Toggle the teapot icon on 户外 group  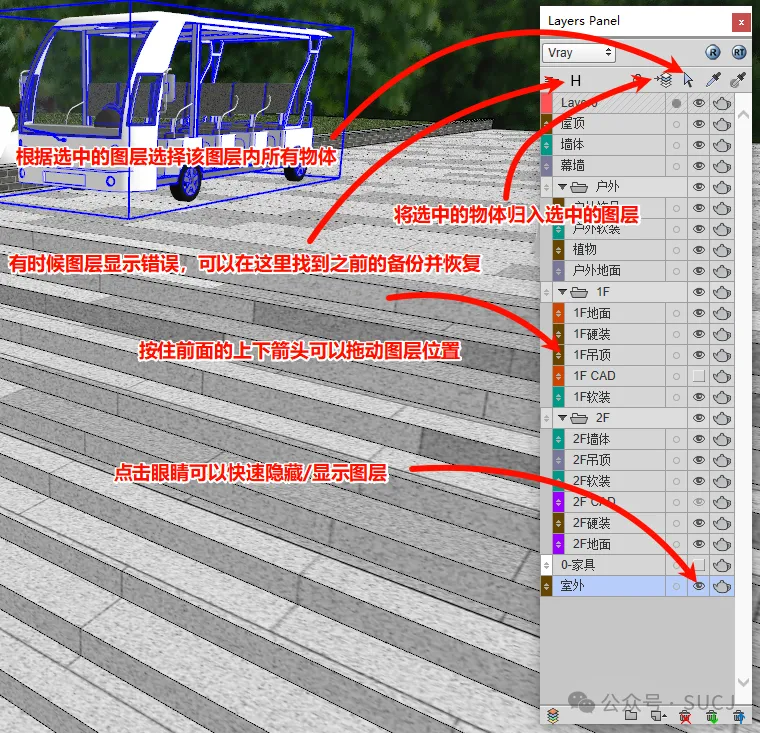point(722,187)
